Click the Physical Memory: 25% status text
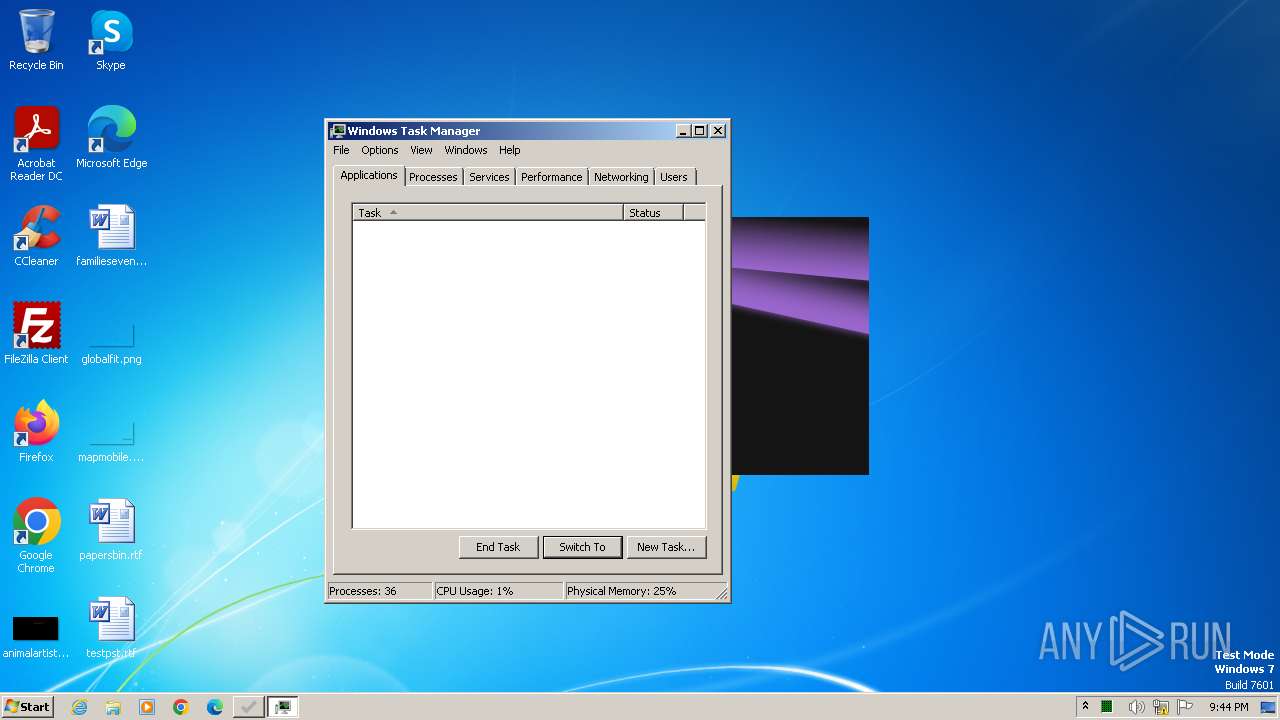The width and height of the screenshot is (1280, 720). [x=621, y=591]
